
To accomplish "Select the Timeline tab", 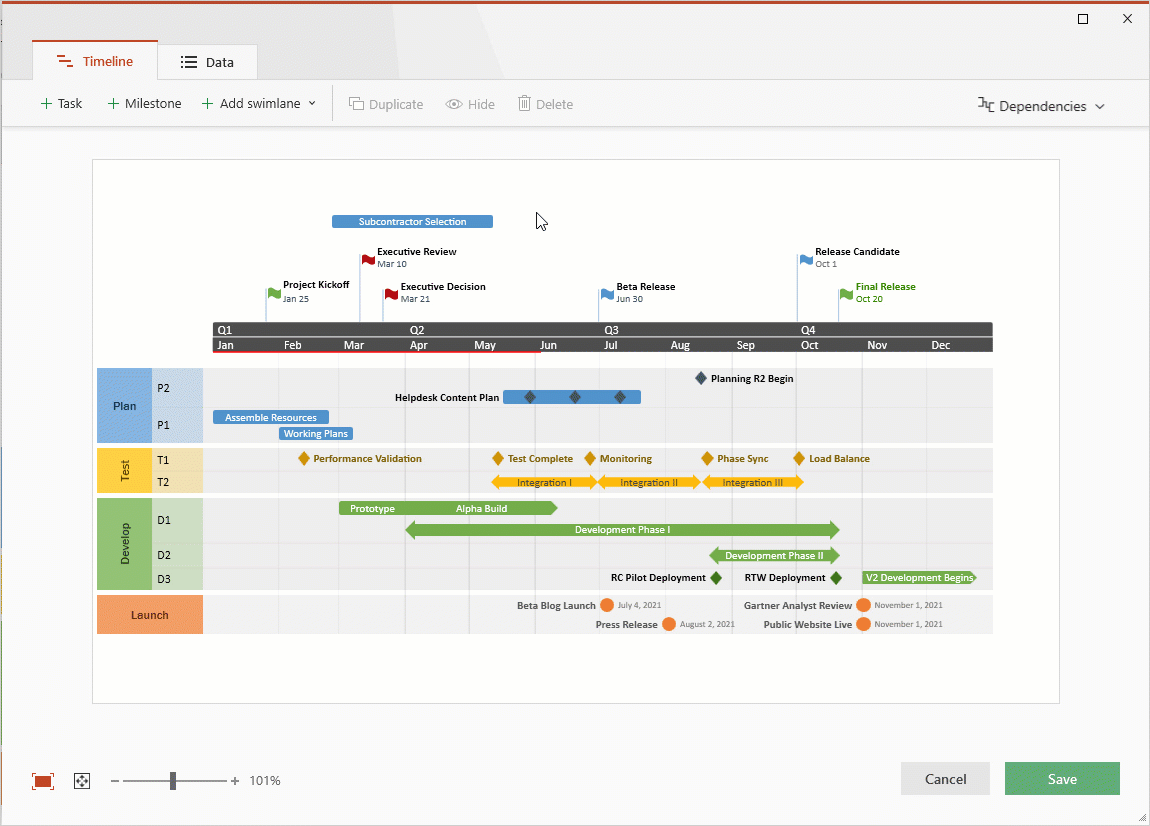I will pos(94,61).
